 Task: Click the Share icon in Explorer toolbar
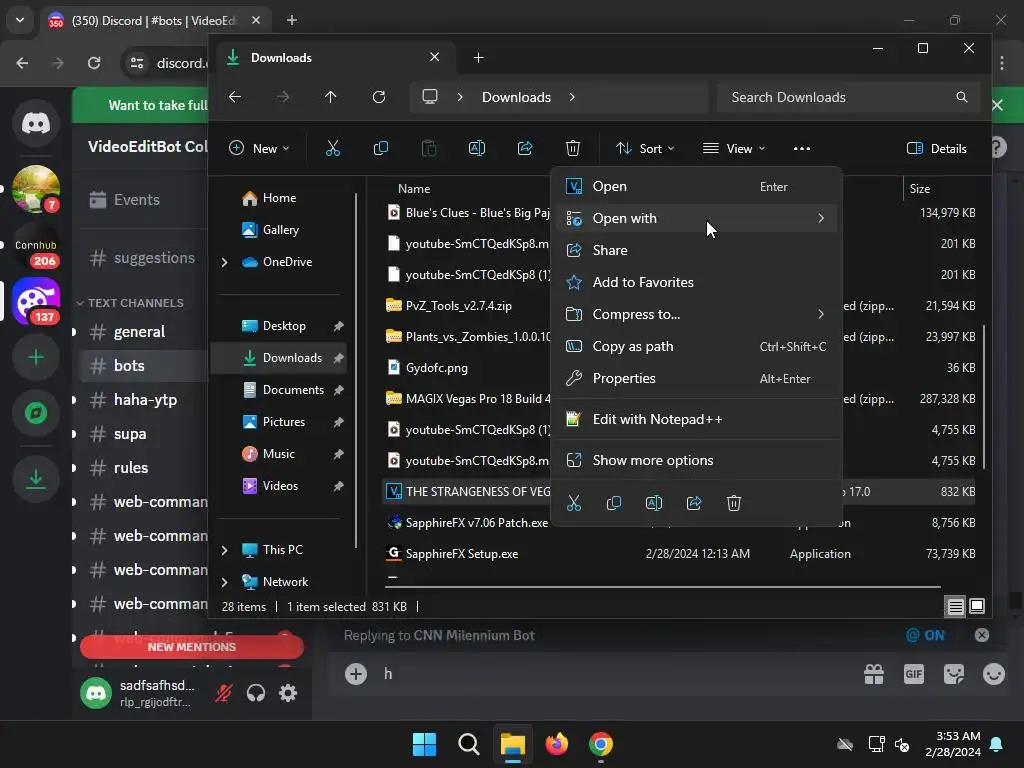pos(525,149)
